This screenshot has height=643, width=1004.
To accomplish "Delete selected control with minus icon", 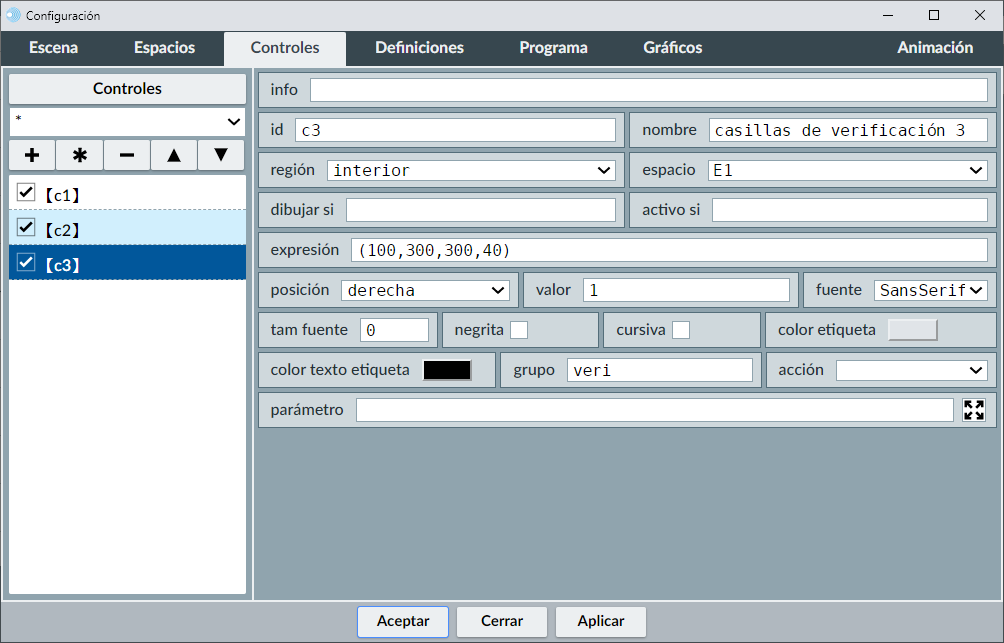I will coord(127,155).
